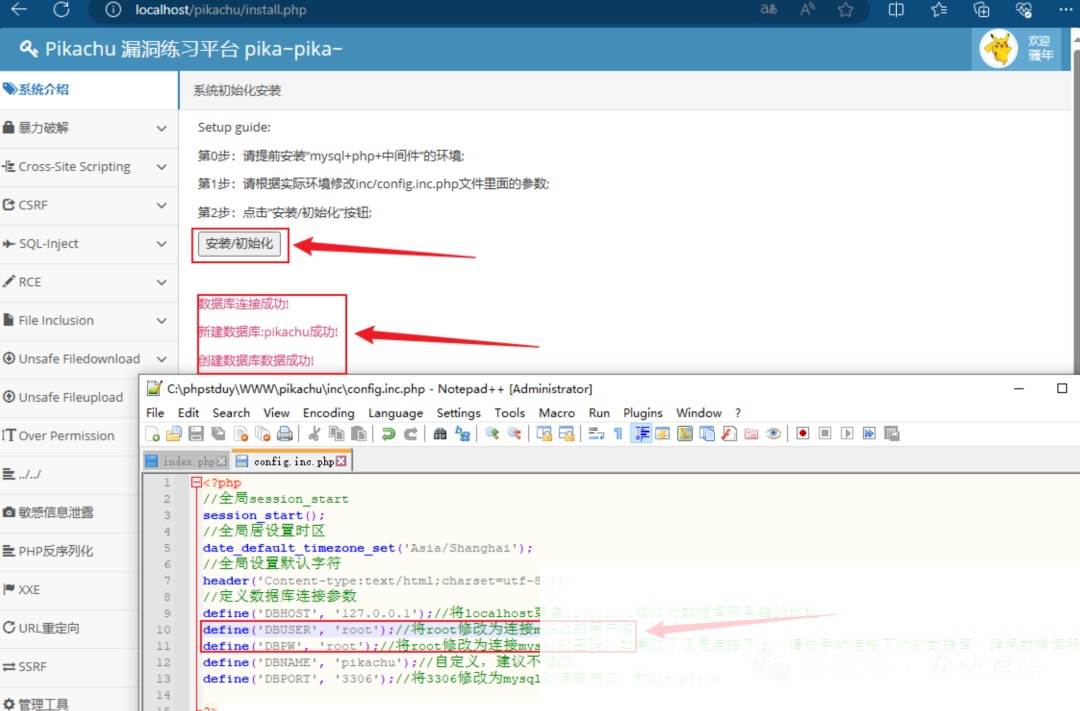Expand the CSRF sidebar section
The image size is (1080, 711).
point(89,205)
